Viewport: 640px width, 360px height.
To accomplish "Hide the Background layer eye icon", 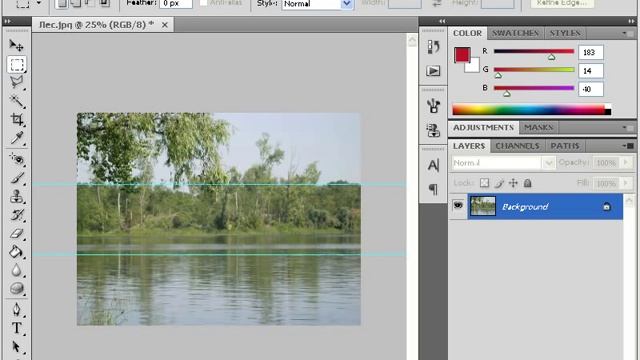I will (458, 205).
